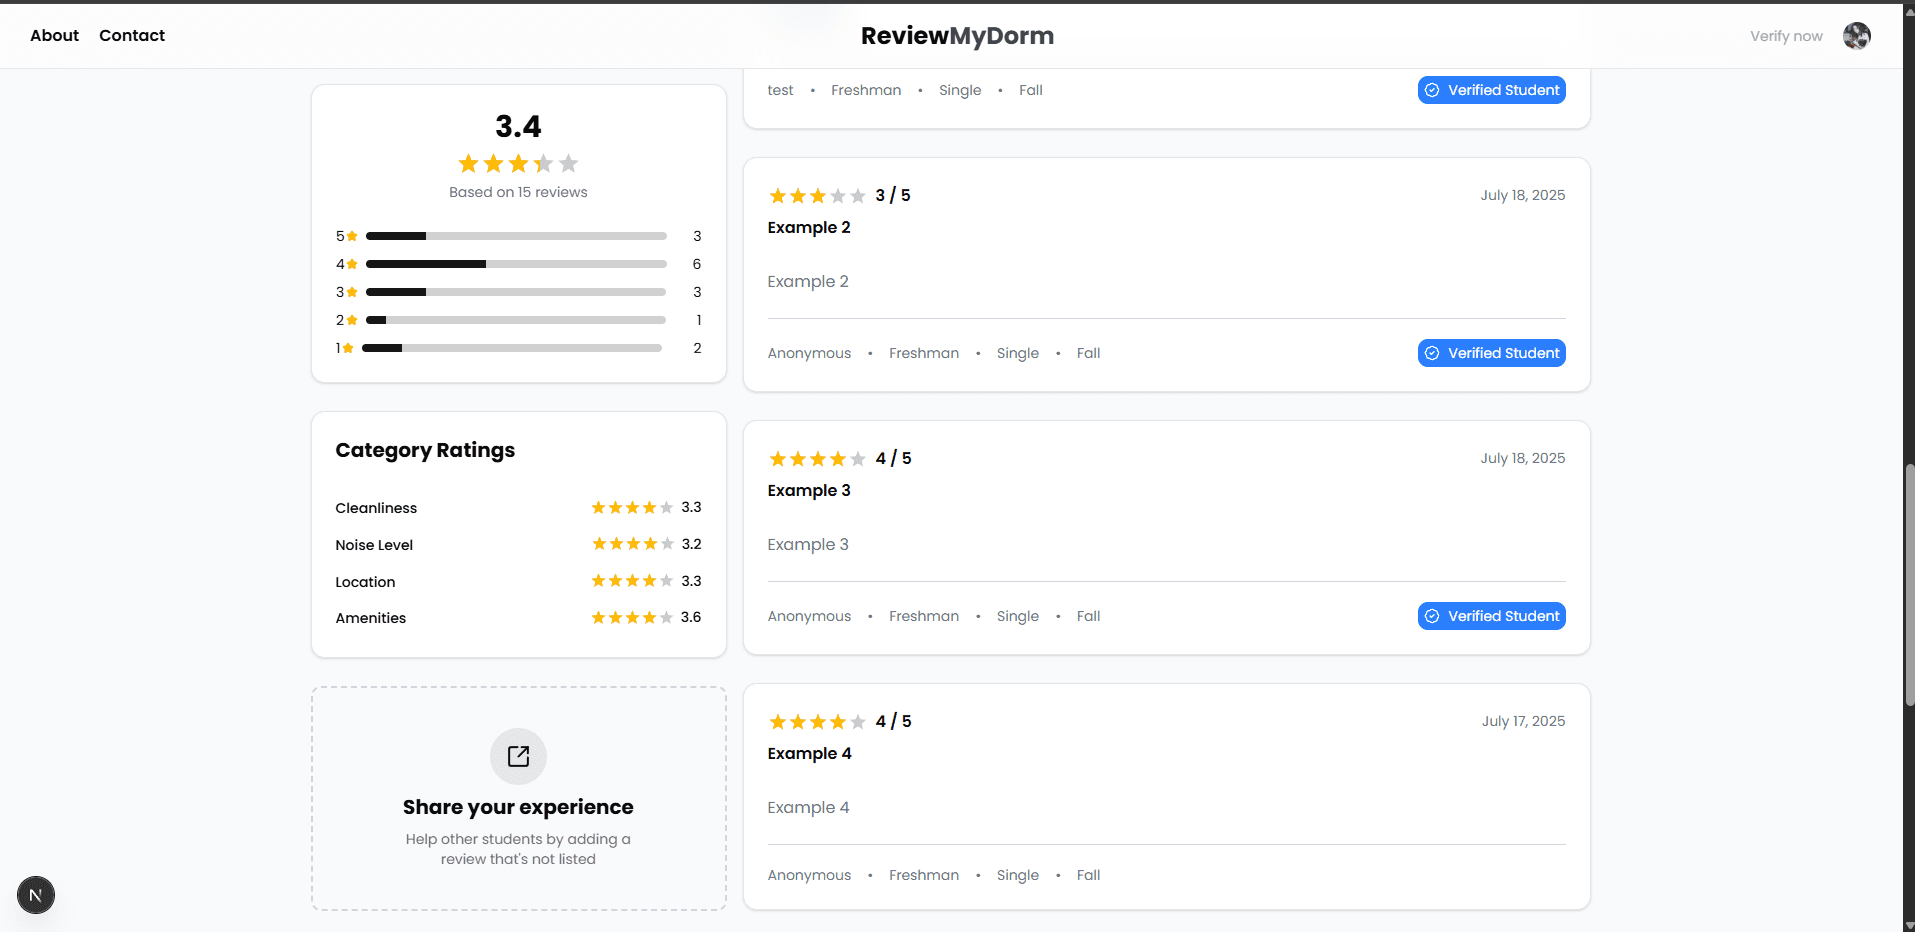This screenshot has width=1915, height=932.
Task: Go to ReviewMyDorm home logo
Action: click(957, 36)
